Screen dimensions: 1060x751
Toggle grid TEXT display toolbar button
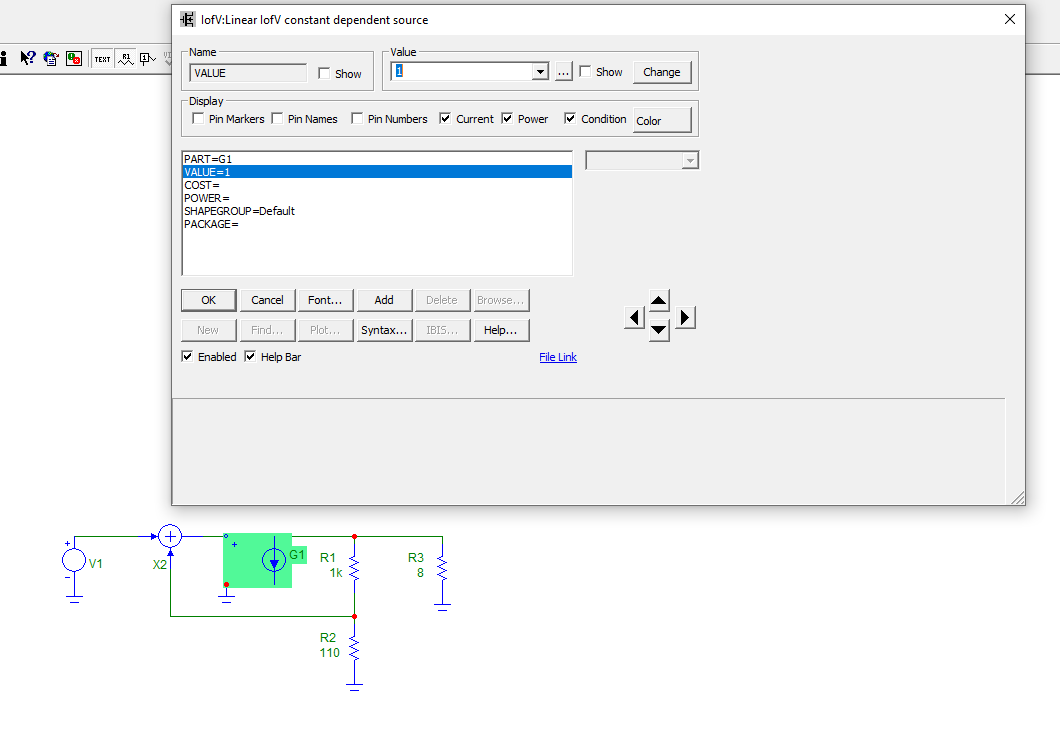coord(102,59)
